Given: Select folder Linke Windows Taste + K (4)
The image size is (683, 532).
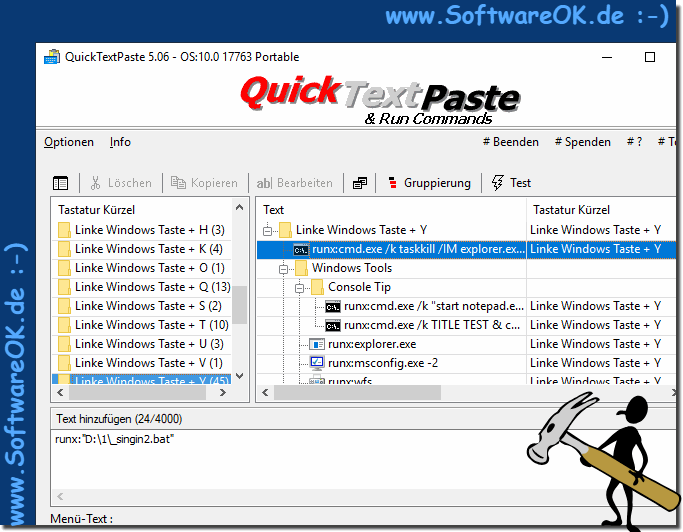Looking at the screenshot, I should (x=142, y=249).
